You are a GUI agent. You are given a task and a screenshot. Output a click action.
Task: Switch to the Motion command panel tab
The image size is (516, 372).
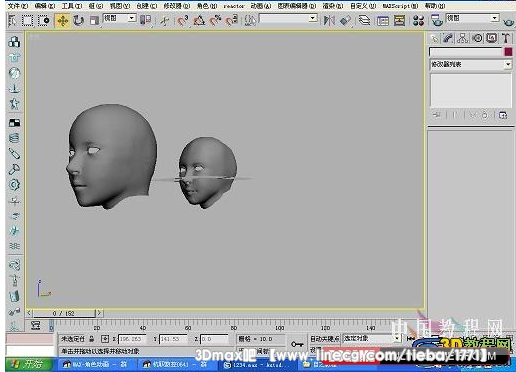point(477,38)
